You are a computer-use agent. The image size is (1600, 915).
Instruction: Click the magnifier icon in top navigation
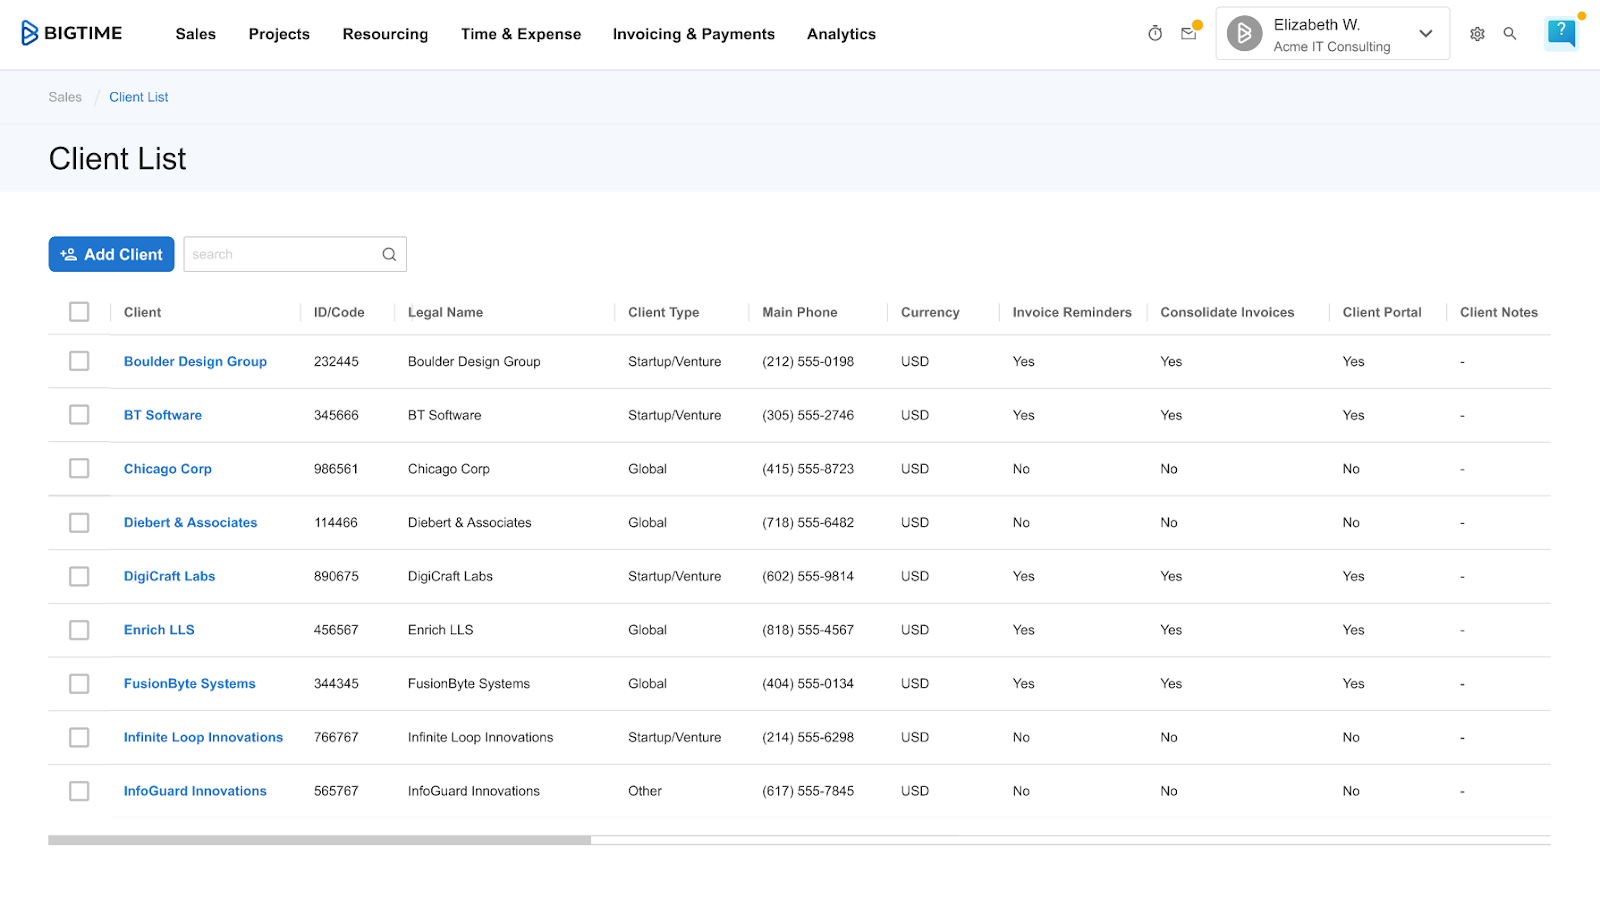tap(1510, 34)
